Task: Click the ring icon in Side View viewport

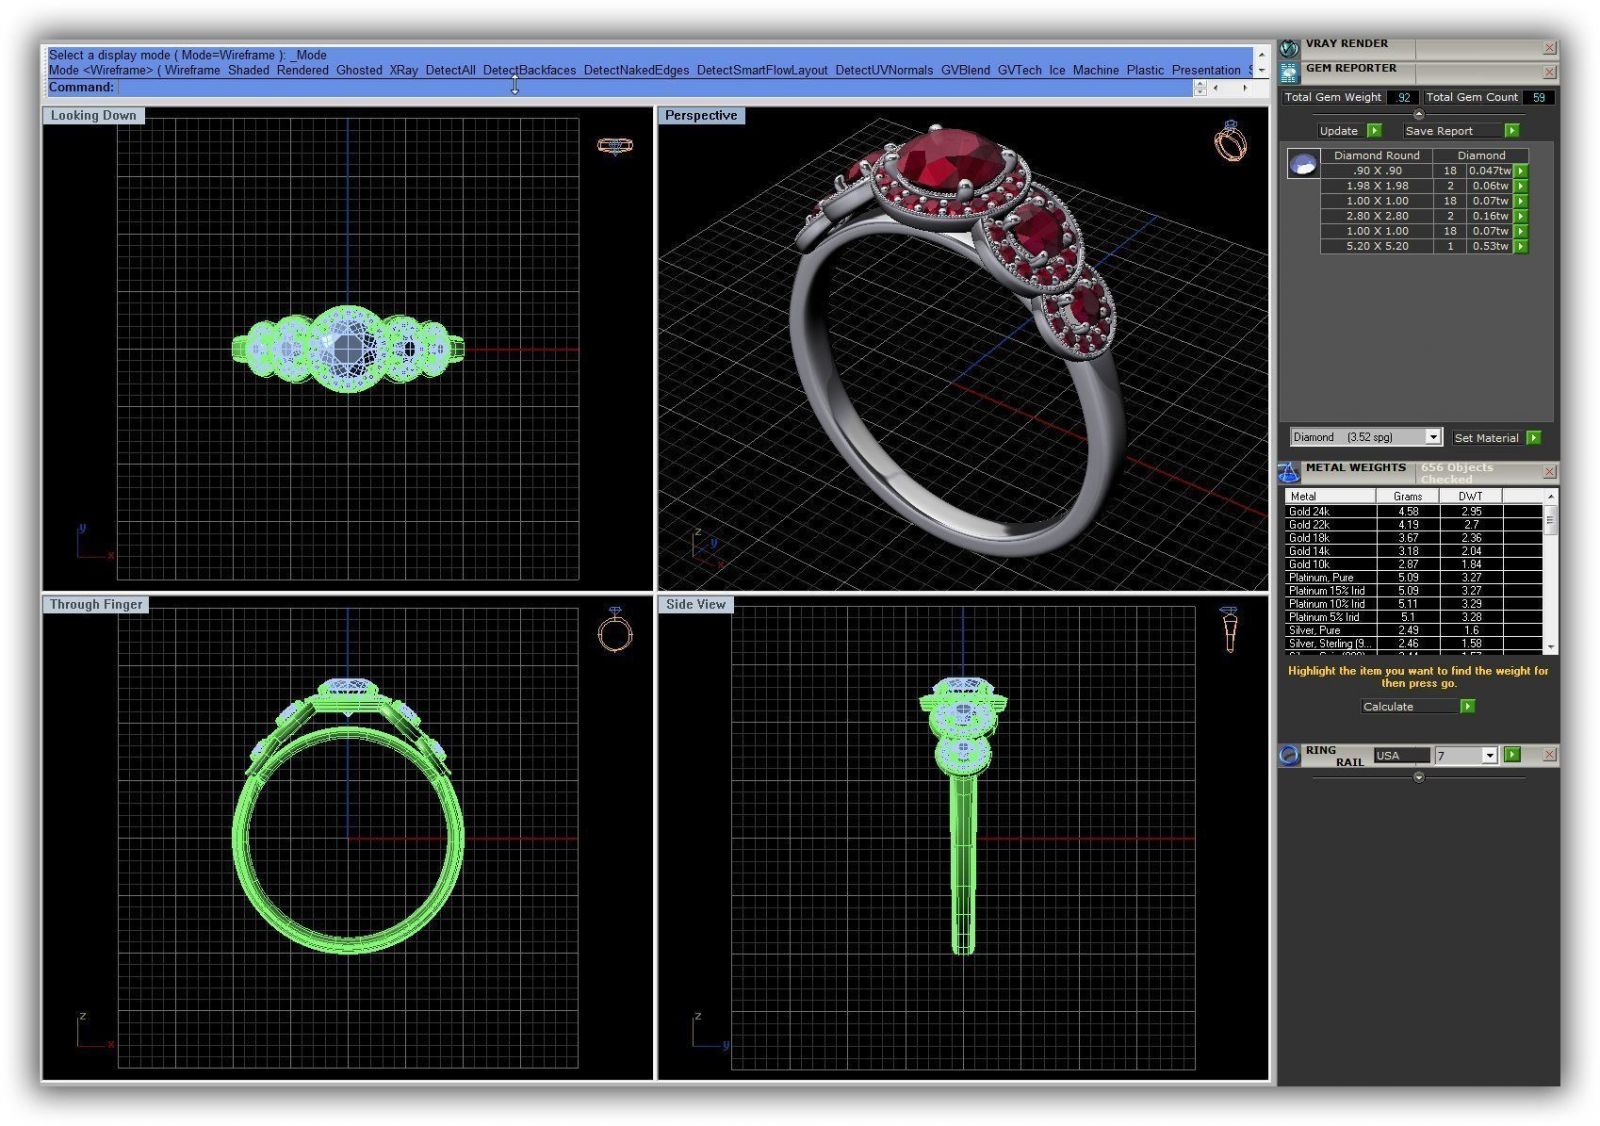Action: click(x=1229, y=629)
